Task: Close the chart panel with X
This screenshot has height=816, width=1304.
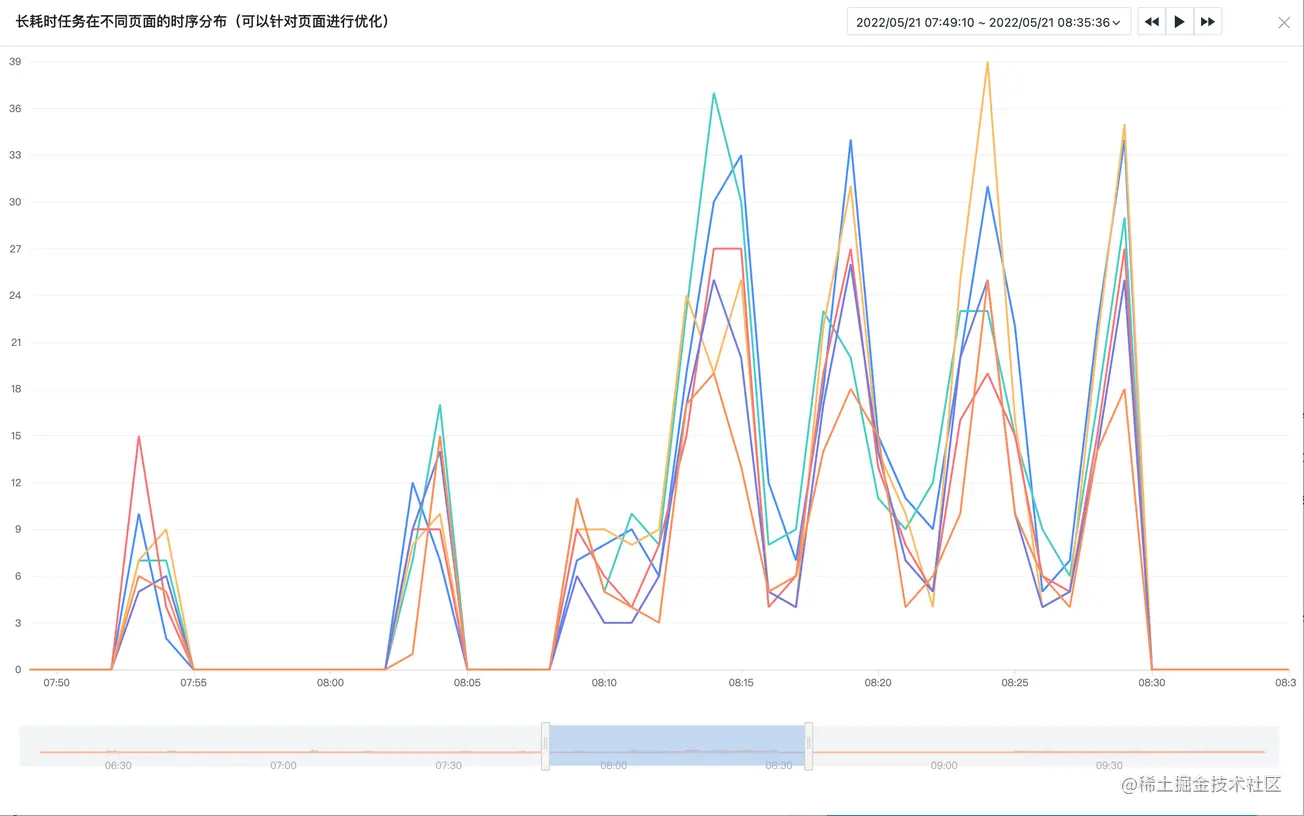Action: coord(1284,22)
